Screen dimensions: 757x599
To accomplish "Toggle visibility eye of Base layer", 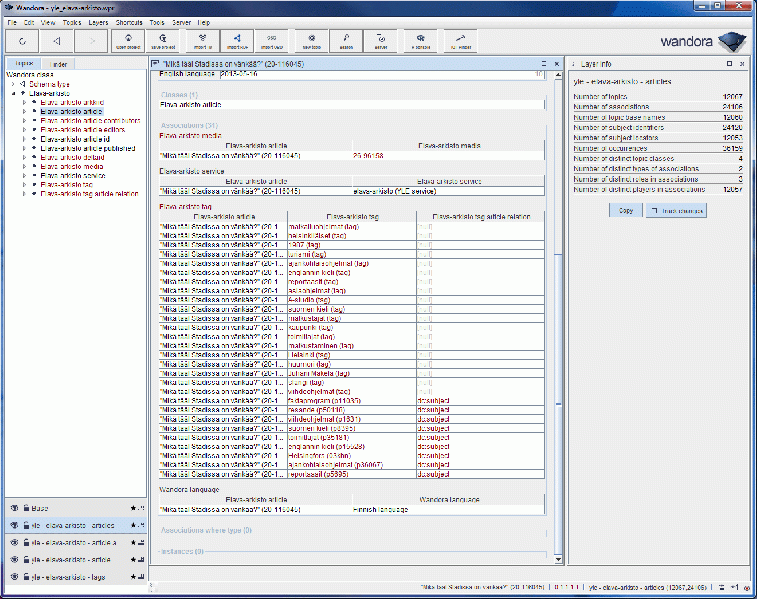I will (x=14, y=508).
